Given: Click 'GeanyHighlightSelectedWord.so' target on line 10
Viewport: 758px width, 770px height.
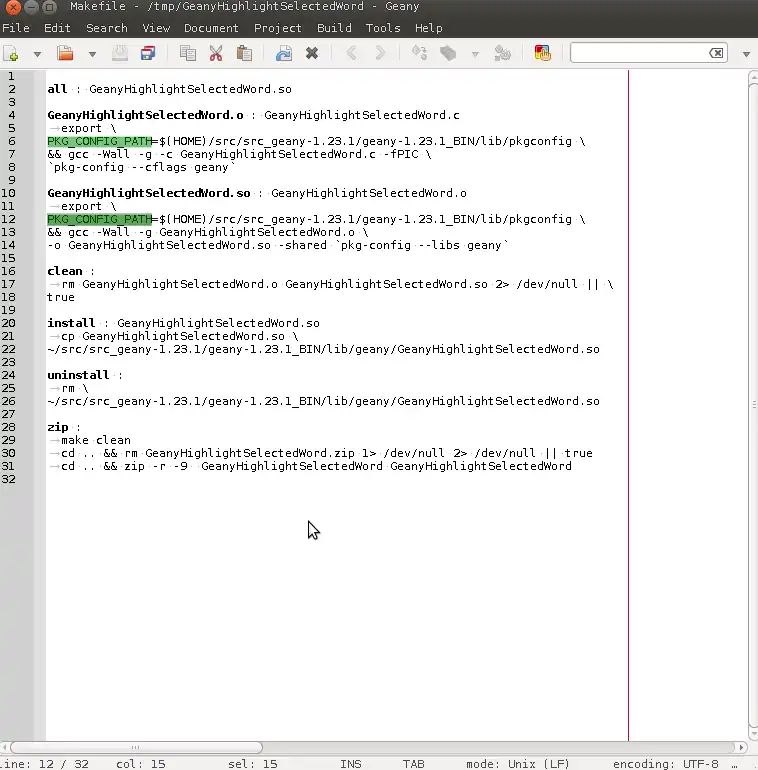Looking at the screenshot, I should coord(149,193).
